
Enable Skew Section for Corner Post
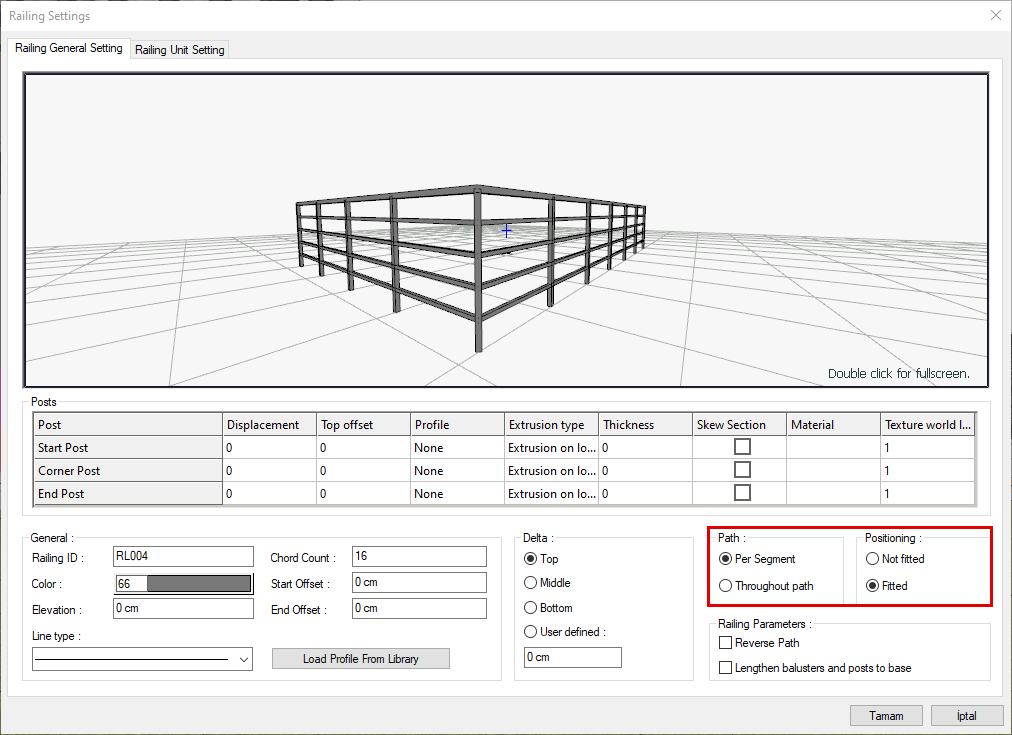point(742,470)
